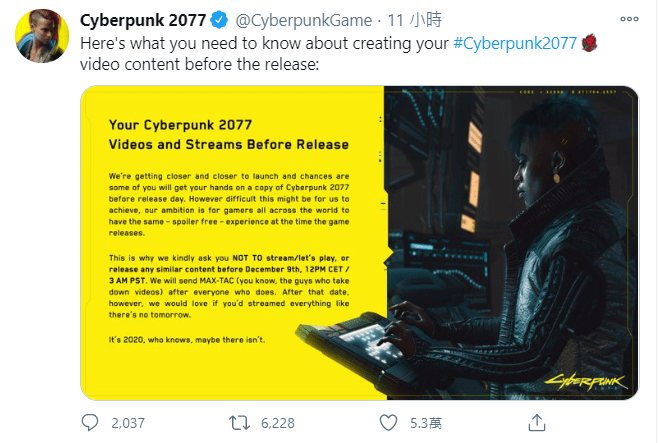Image resolution: width=658 pixels, height=443 pixels.
Task: Click the Samurai emoji icon after hashtag
Action: point(589,43)
